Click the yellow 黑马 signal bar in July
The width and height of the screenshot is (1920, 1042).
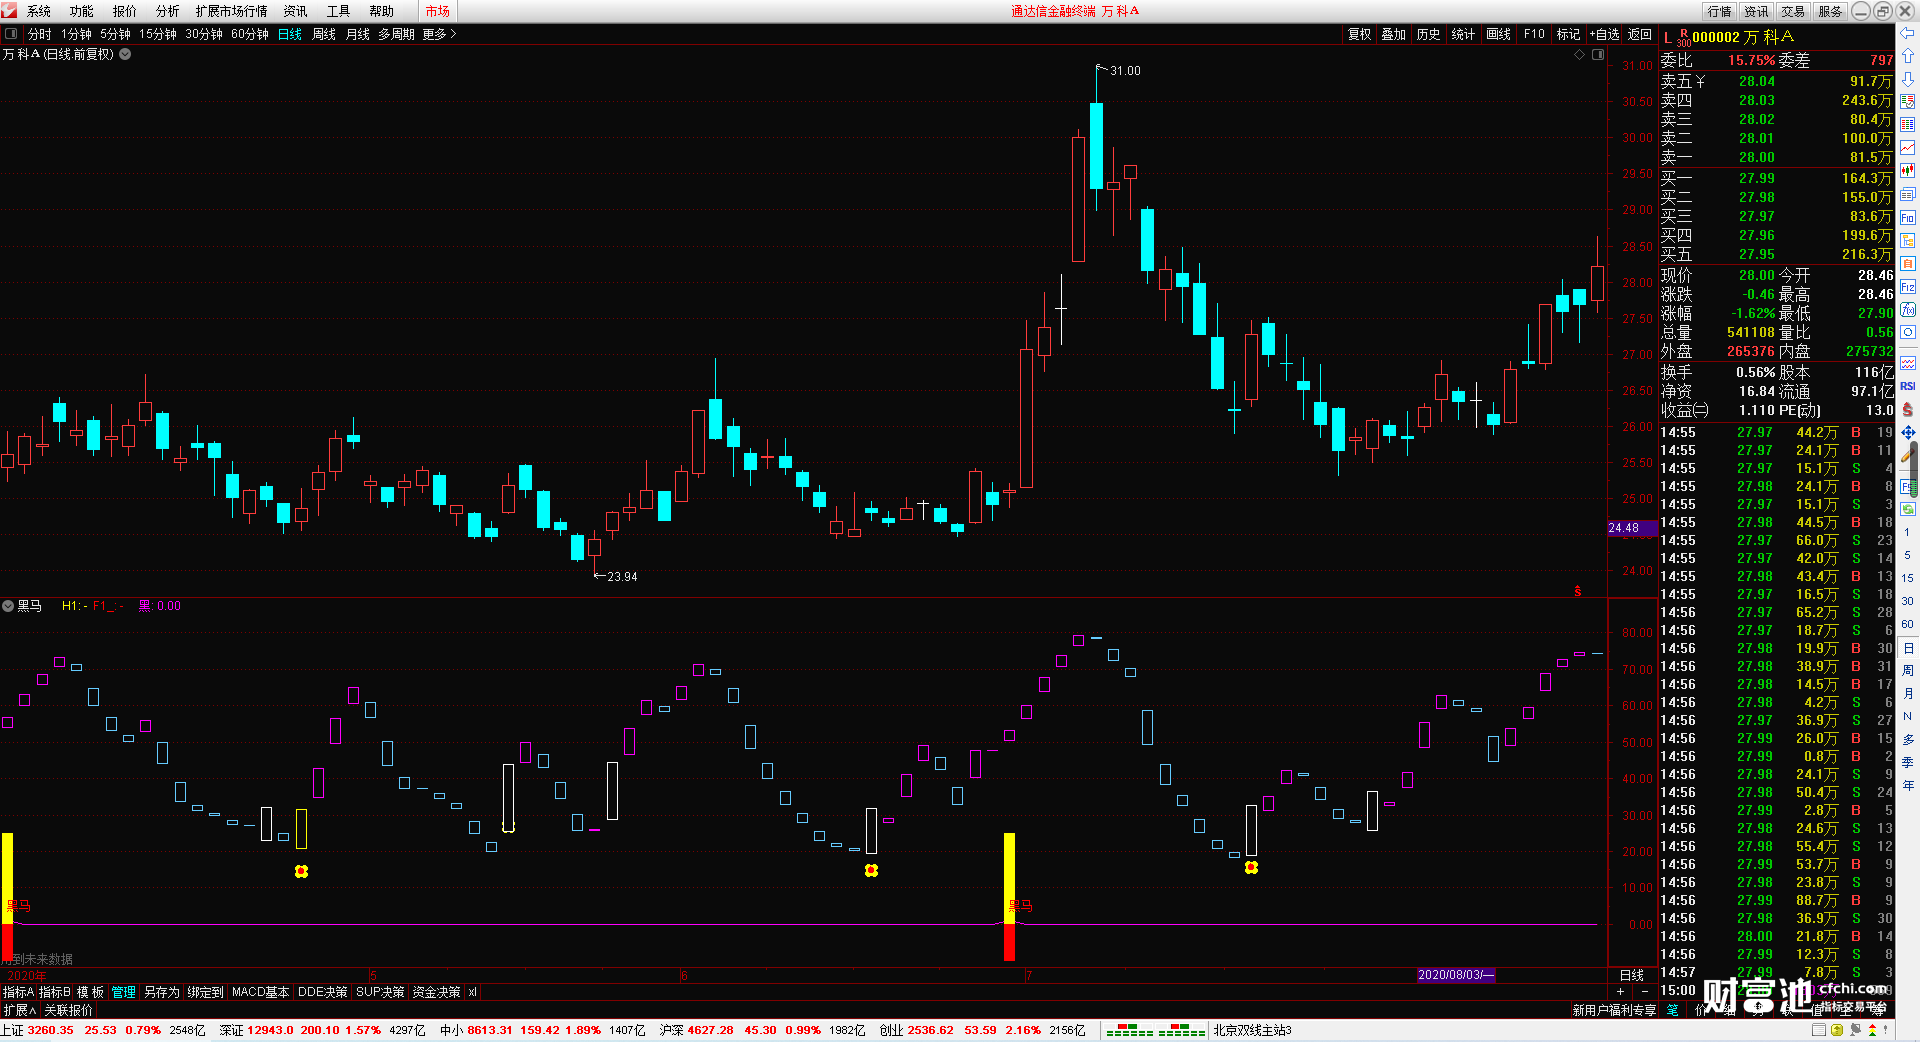point(1010,876)
